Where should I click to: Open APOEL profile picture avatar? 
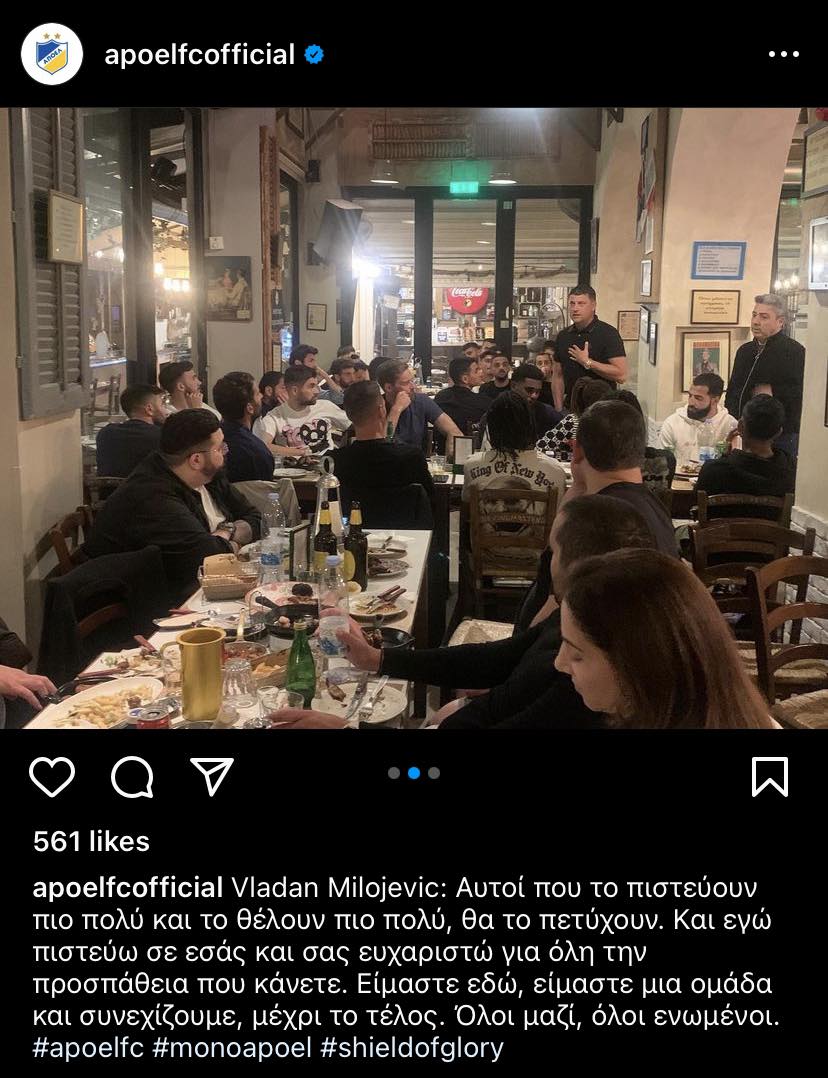point(52,54)
